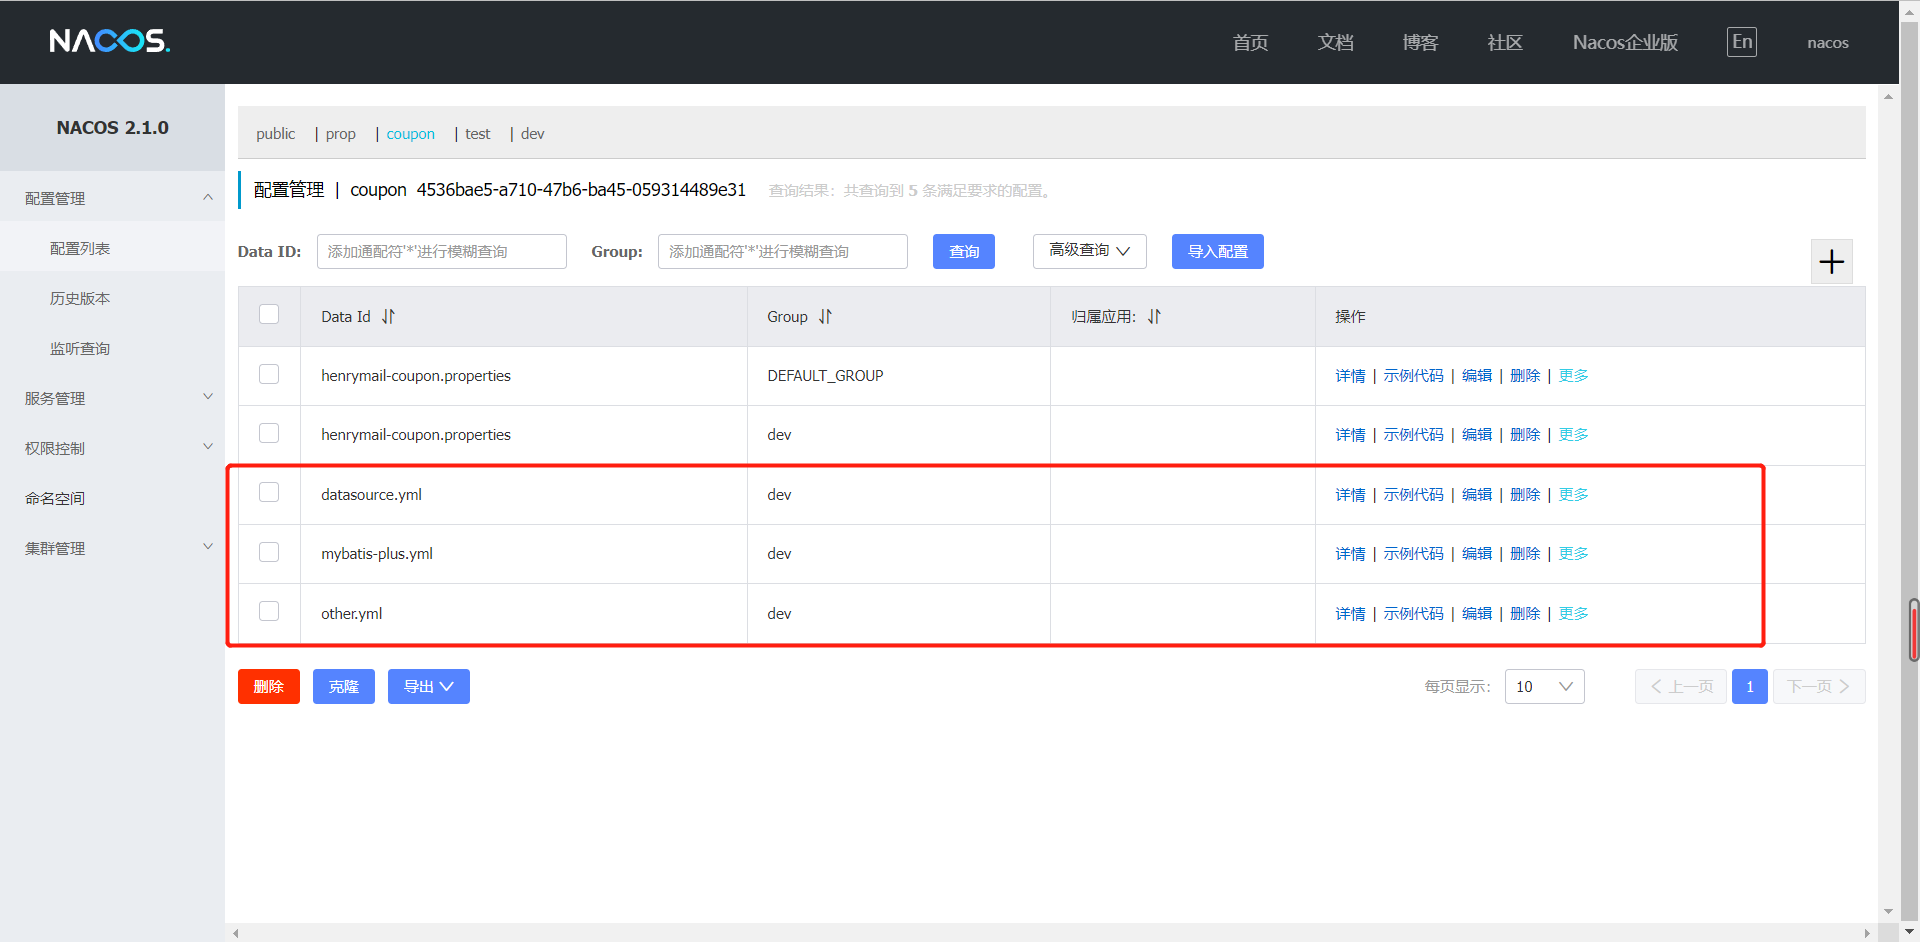Screen dimensions: 1920x942
Task: Click the previous page arrow 上一页
Action: pos(1680,687)
